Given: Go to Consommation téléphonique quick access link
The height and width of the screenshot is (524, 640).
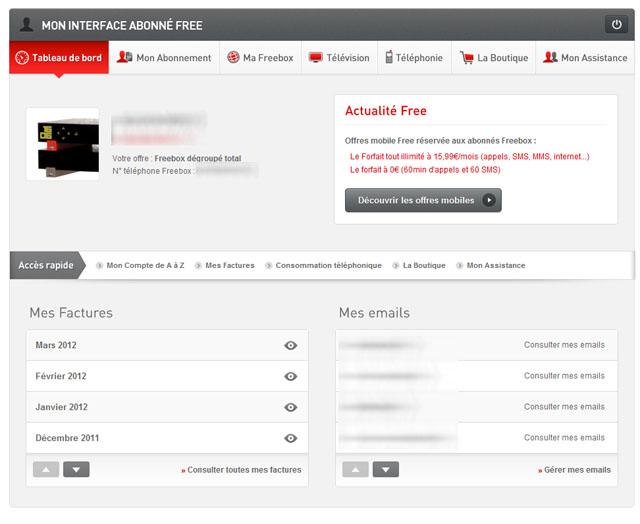Looking at the screenshot, I should (x=328, y=266).
